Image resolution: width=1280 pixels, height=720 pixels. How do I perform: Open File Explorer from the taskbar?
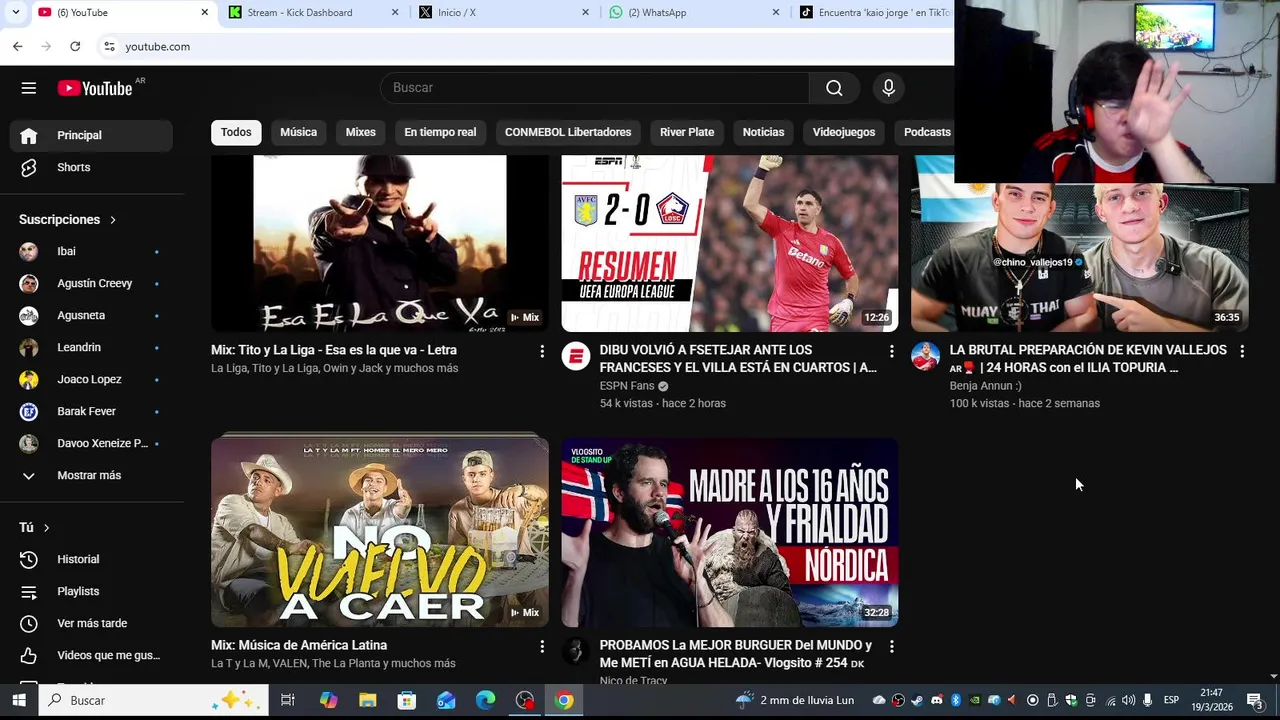367,700
